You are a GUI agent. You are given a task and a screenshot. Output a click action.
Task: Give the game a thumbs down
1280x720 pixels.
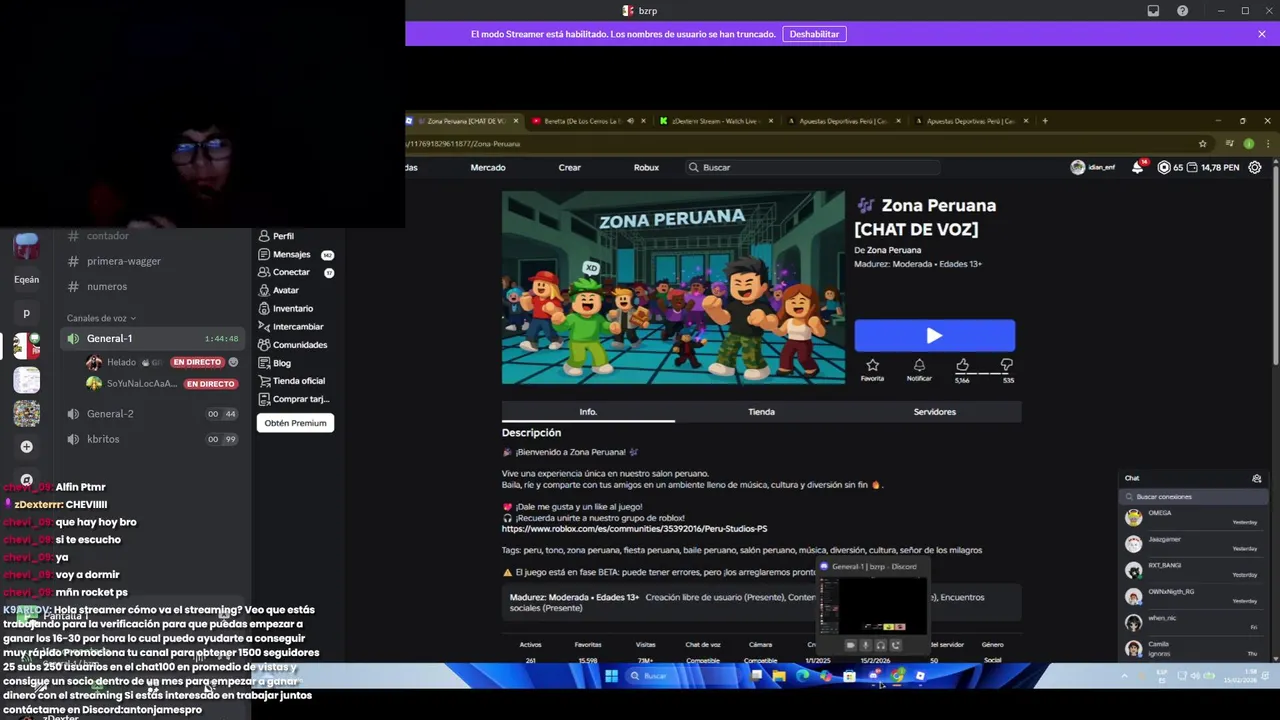[1007, 365]
